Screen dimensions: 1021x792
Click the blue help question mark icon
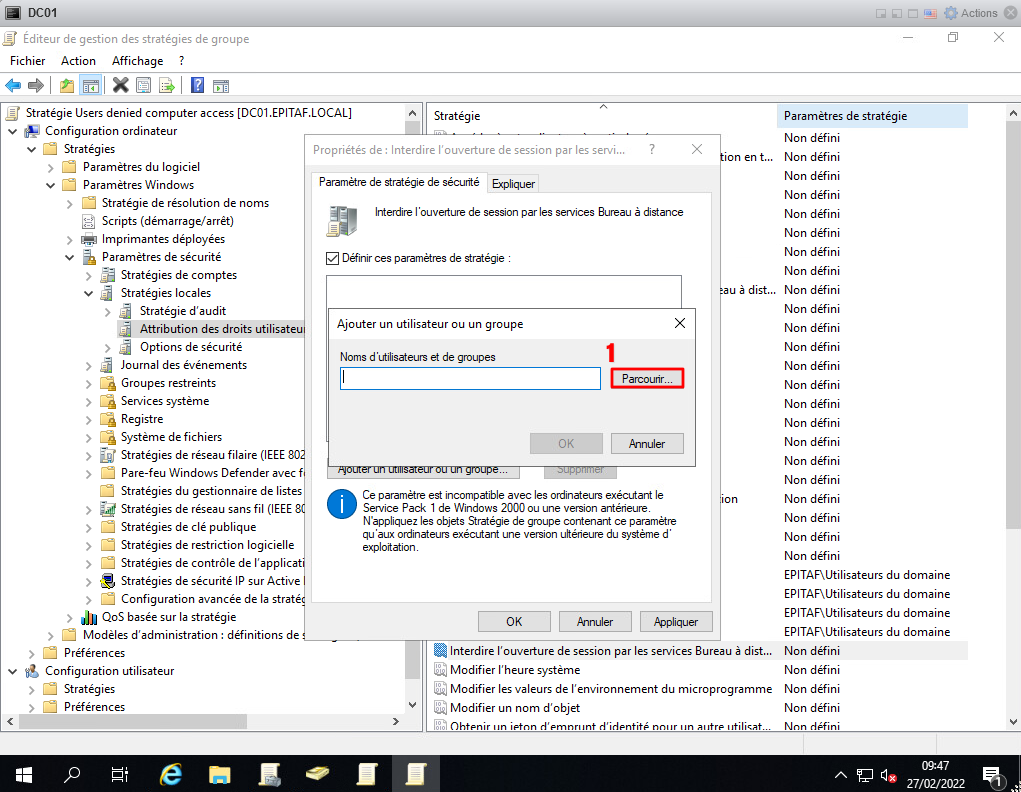tap(198, 86)
